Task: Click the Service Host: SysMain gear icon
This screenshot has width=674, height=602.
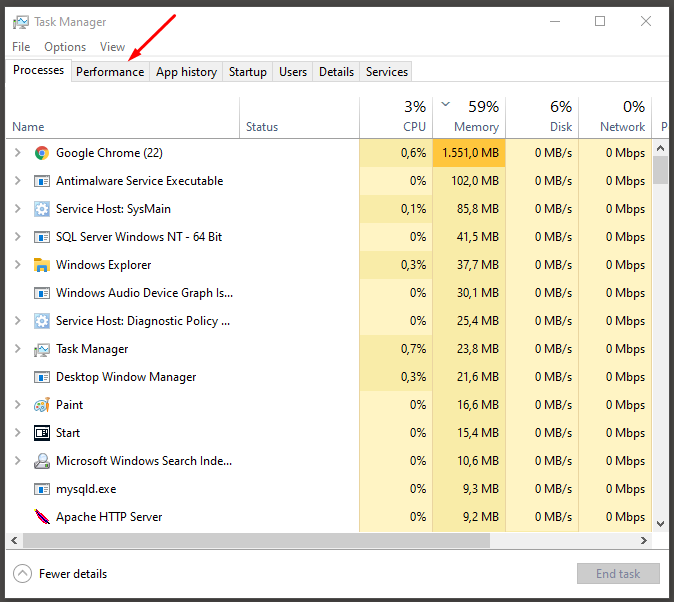Action: tap(42, 209)
